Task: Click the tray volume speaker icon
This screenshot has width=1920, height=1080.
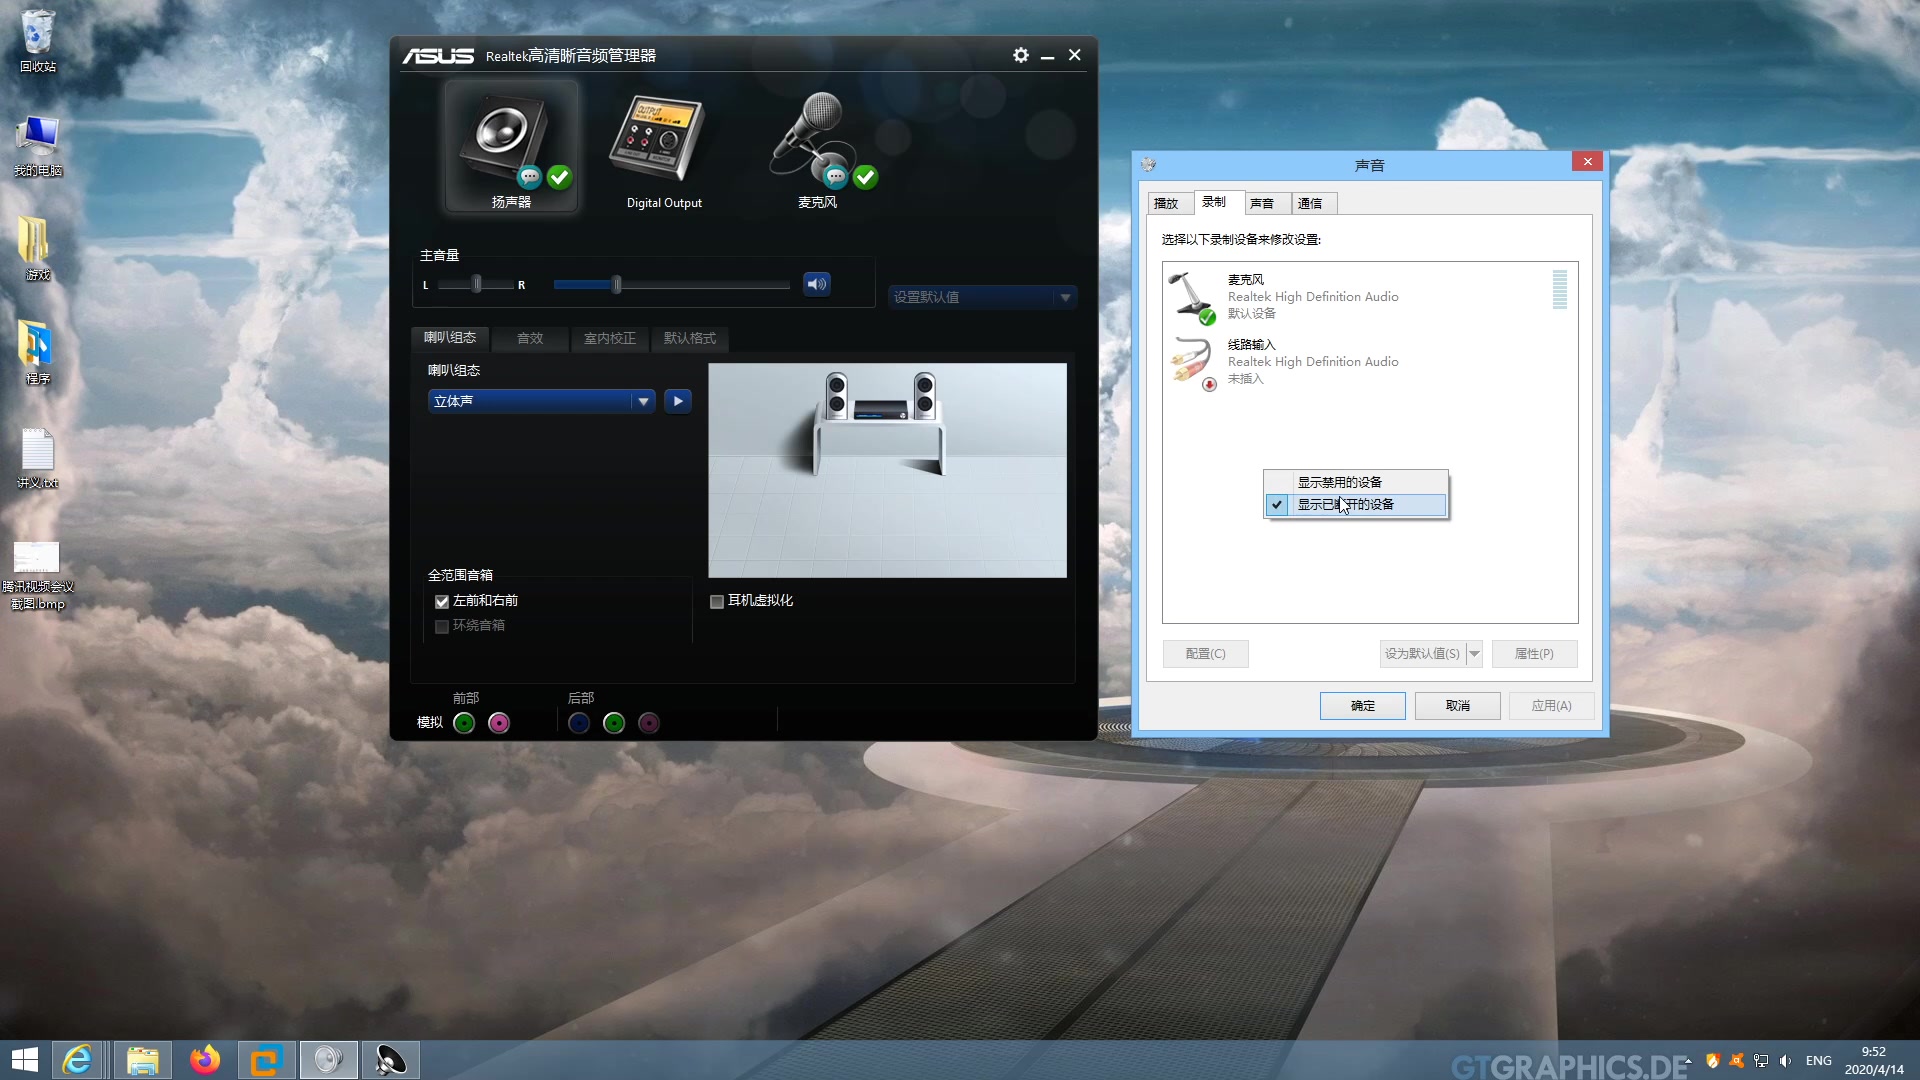Action: point(1785,1060)
